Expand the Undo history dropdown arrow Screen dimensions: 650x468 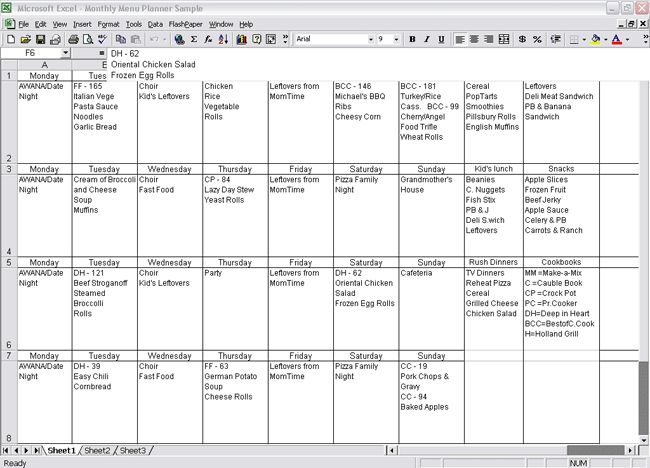point(165,39)
